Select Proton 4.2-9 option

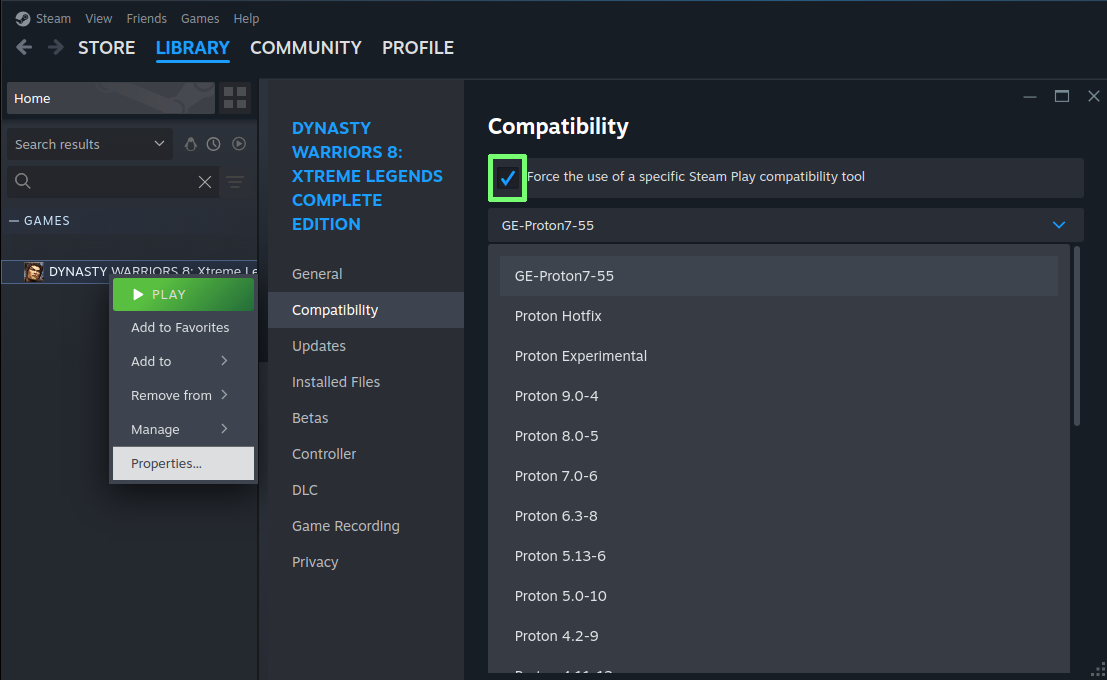click(779, 636)
